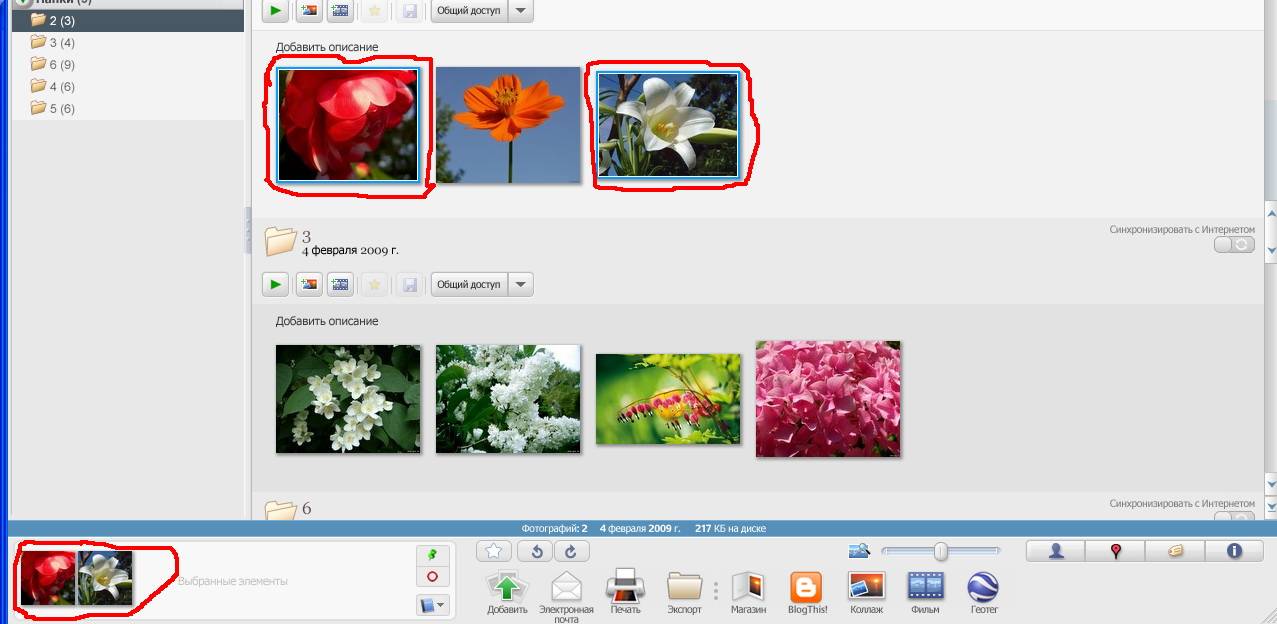Click the 'Фильм' button in the bottom bar
Image resolution: width=1277 pixels, height=624 pixels.
point(926,593)
